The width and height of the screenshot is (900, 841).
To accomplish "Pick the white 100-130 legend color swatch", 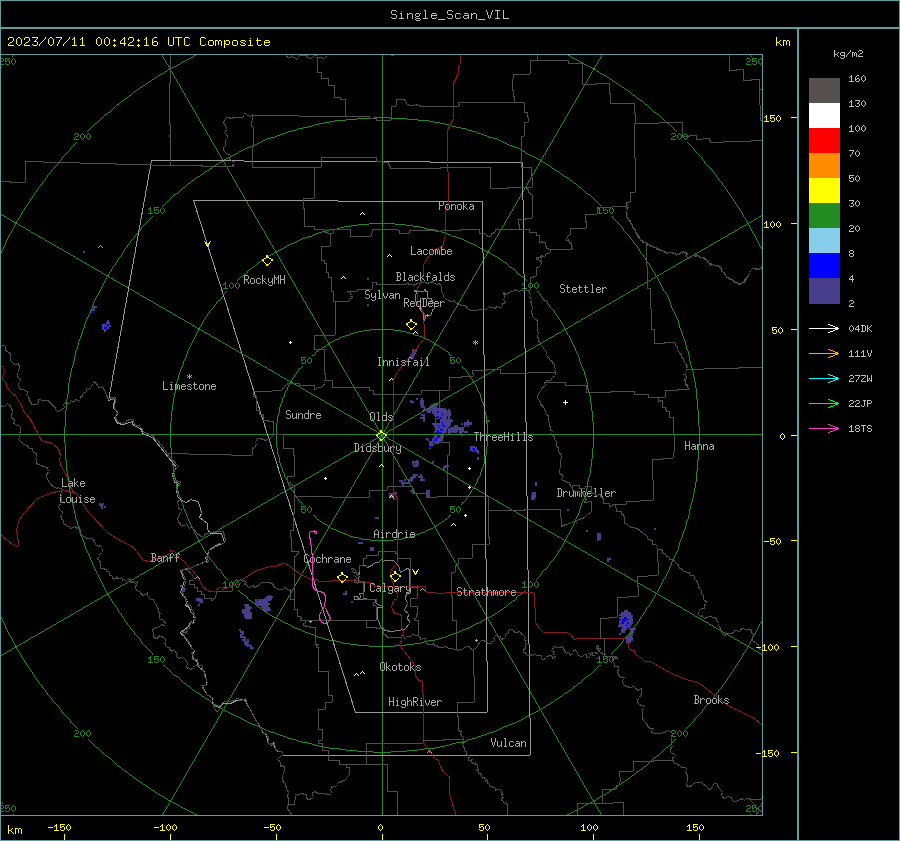I will point(824,116).
